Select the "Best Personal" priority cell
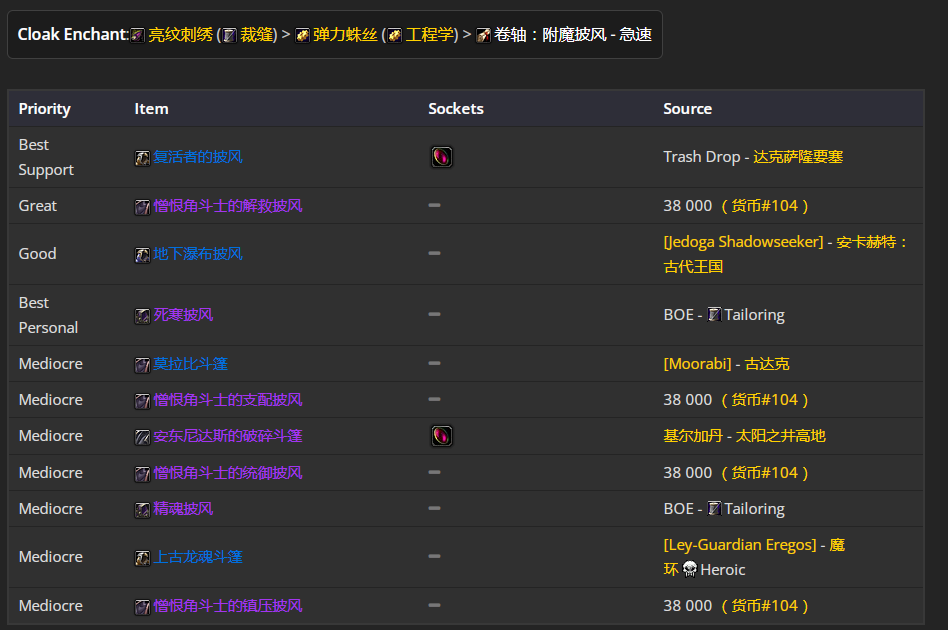948x630 pixels. coord(48,315)
